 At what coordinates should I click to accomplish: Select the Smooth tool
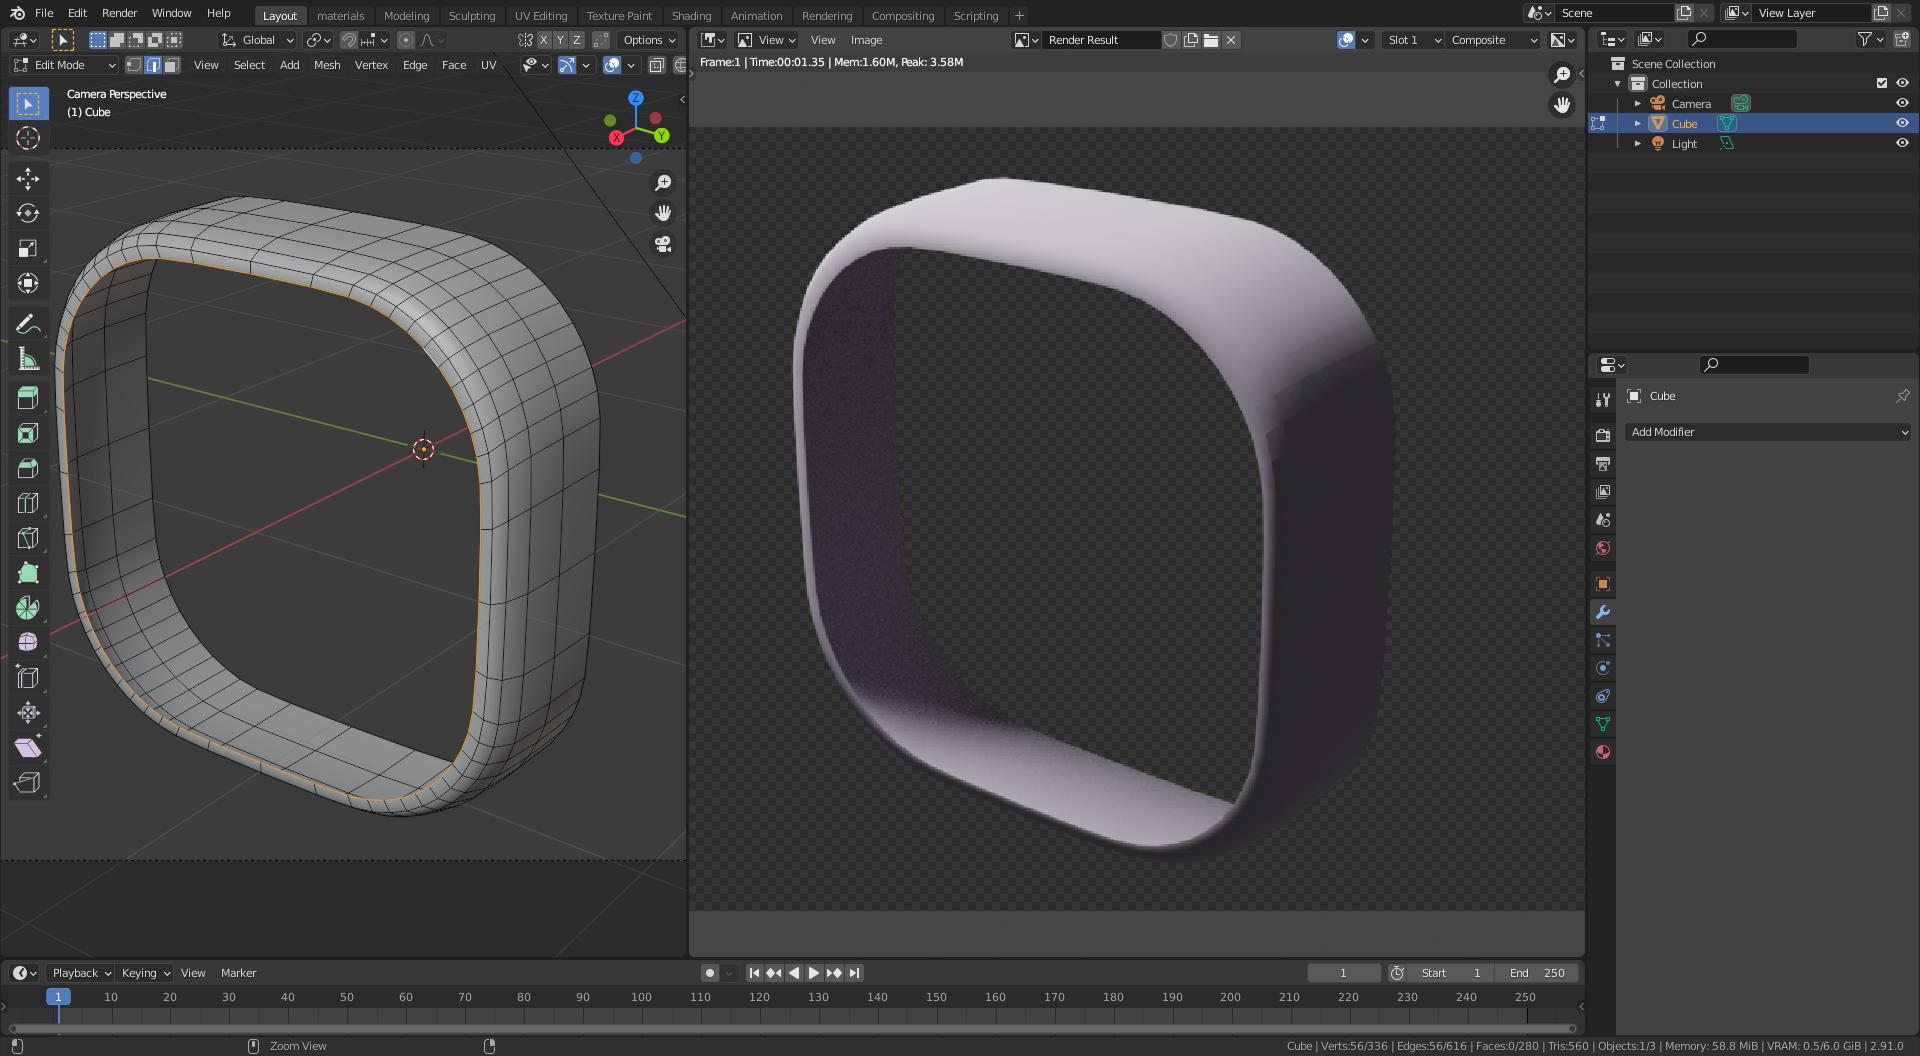coord(28,643)
